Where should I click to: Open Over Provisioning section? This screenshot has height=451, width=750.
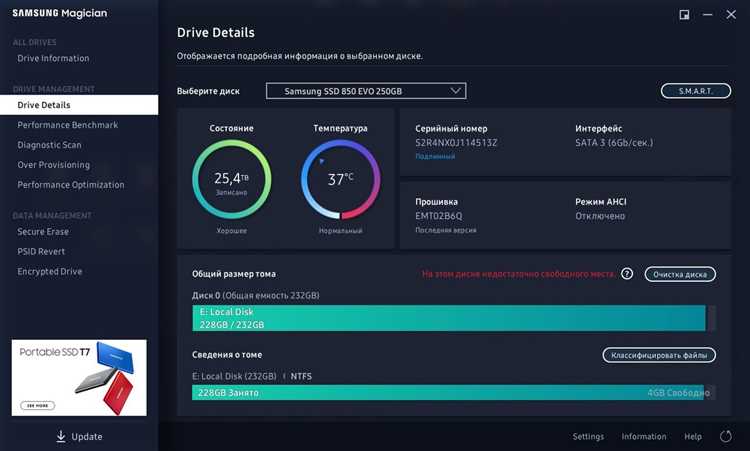[x=54, y=165]
